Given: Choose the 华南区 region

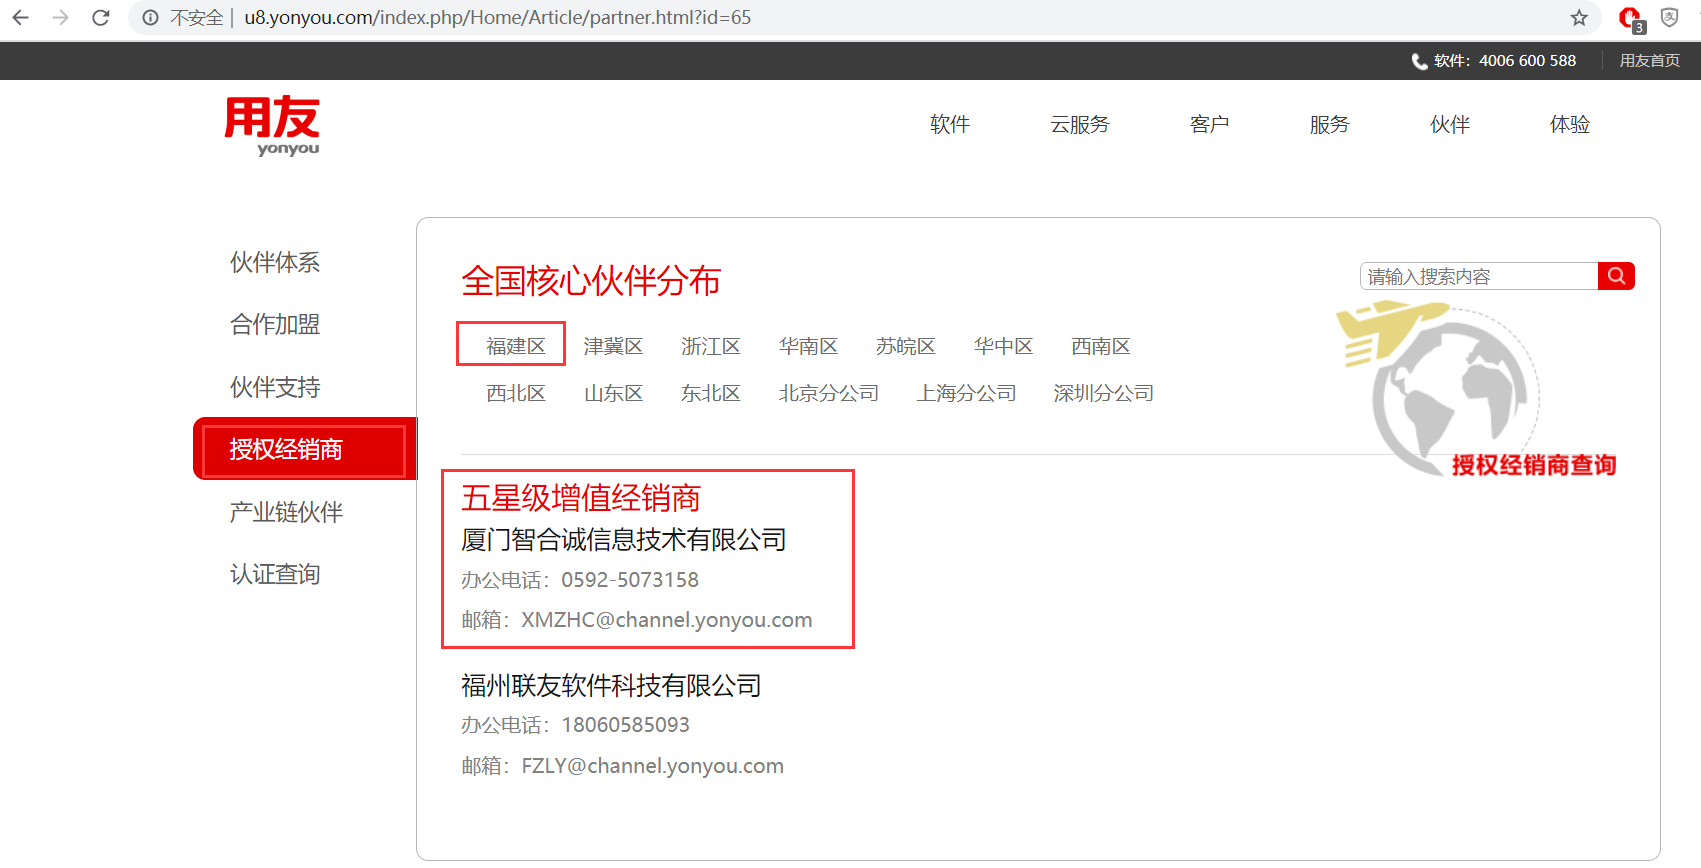Looking at the screenshot, I should [808, 346].
